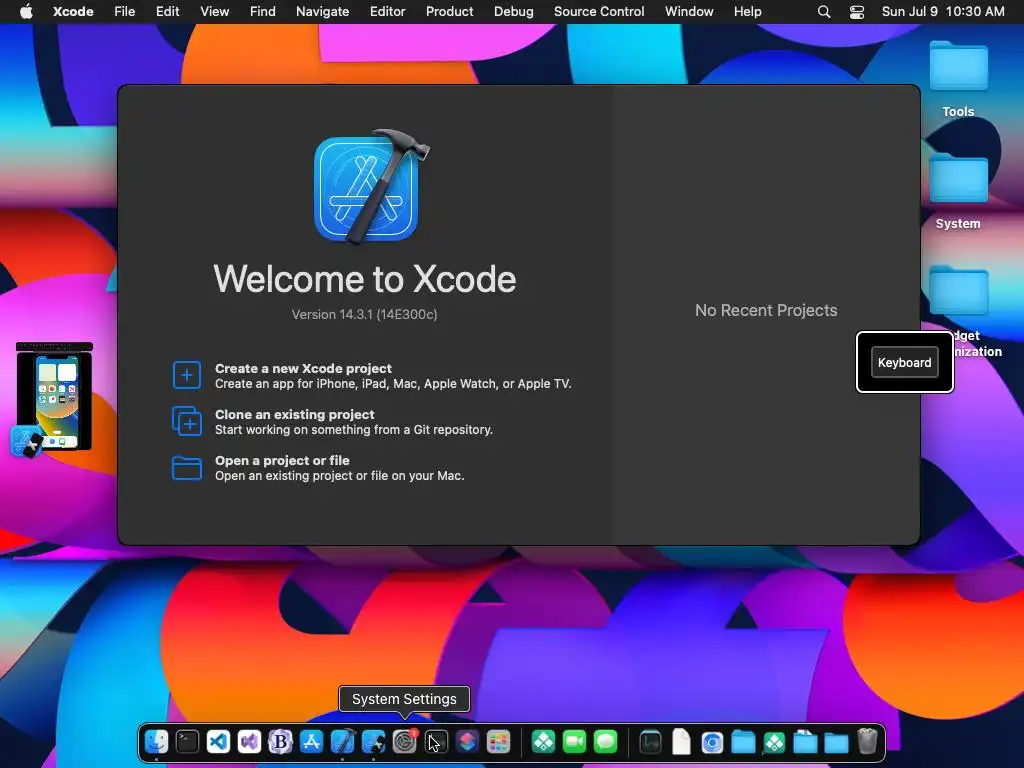
Task: Open the Product menu
Action: (449, 11)
